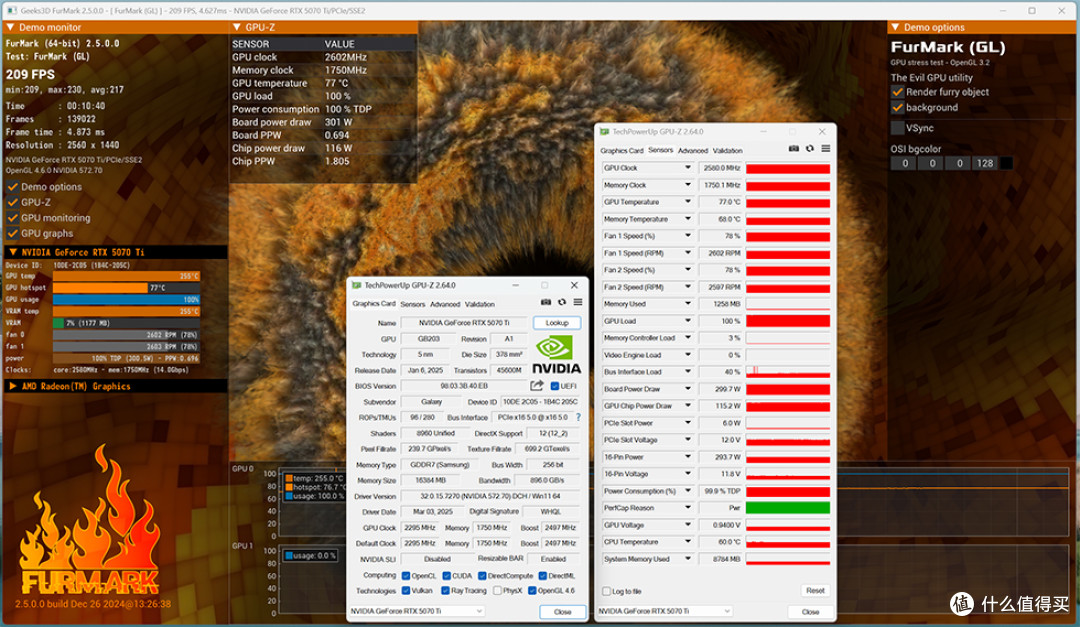Click the PerfCap Reason green bar
The image size is (1080, 627).
tap(788, 508)
